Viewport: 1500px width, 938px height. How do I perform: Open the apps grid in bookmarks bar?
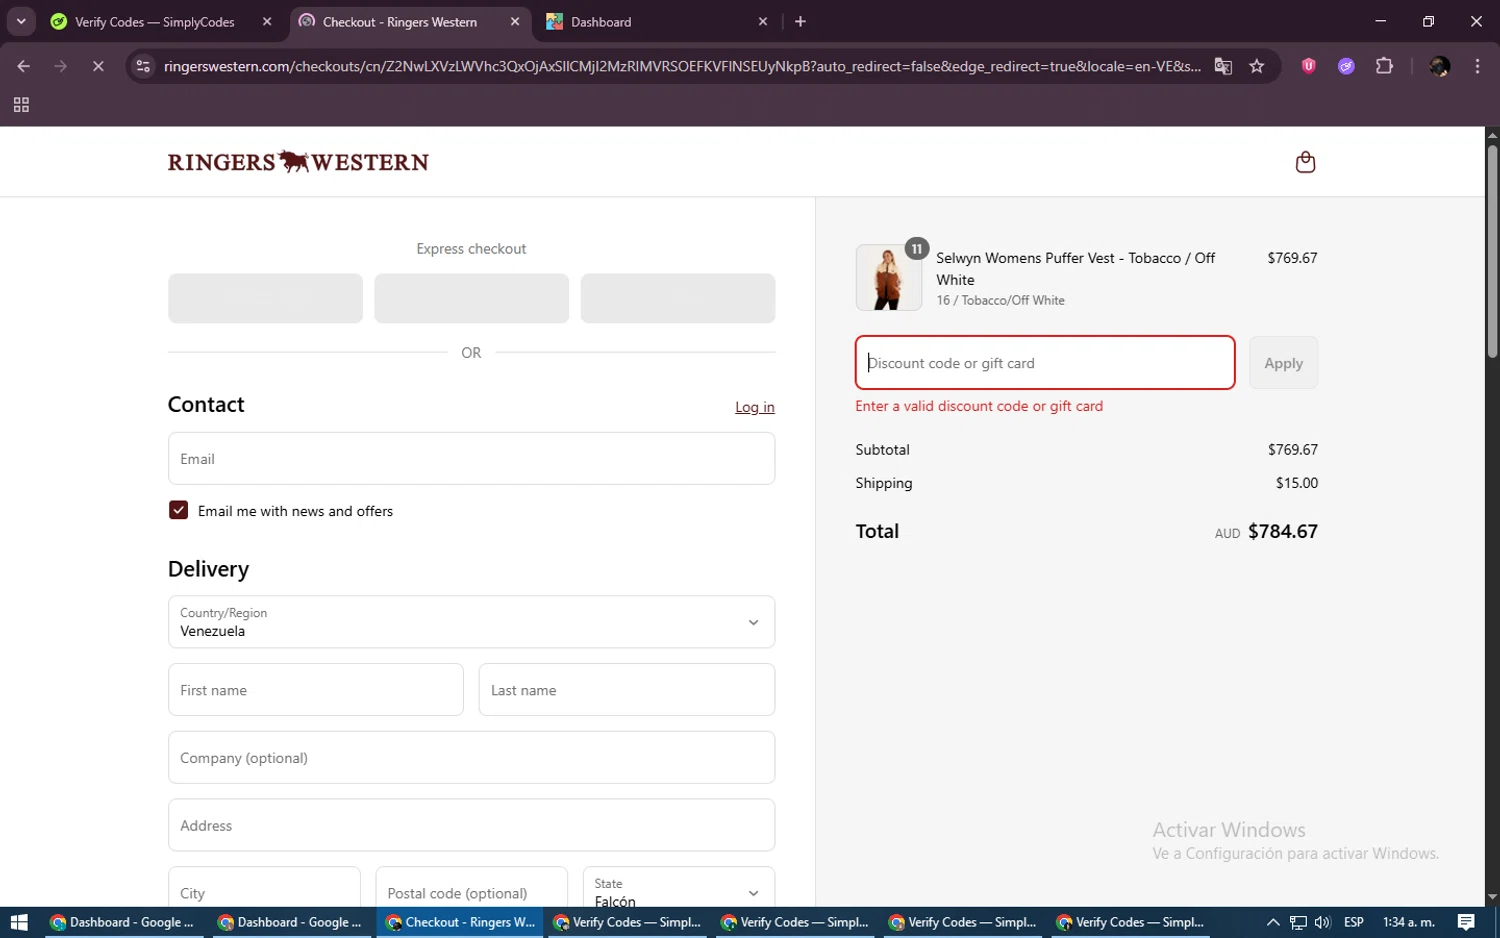[21, 105]
